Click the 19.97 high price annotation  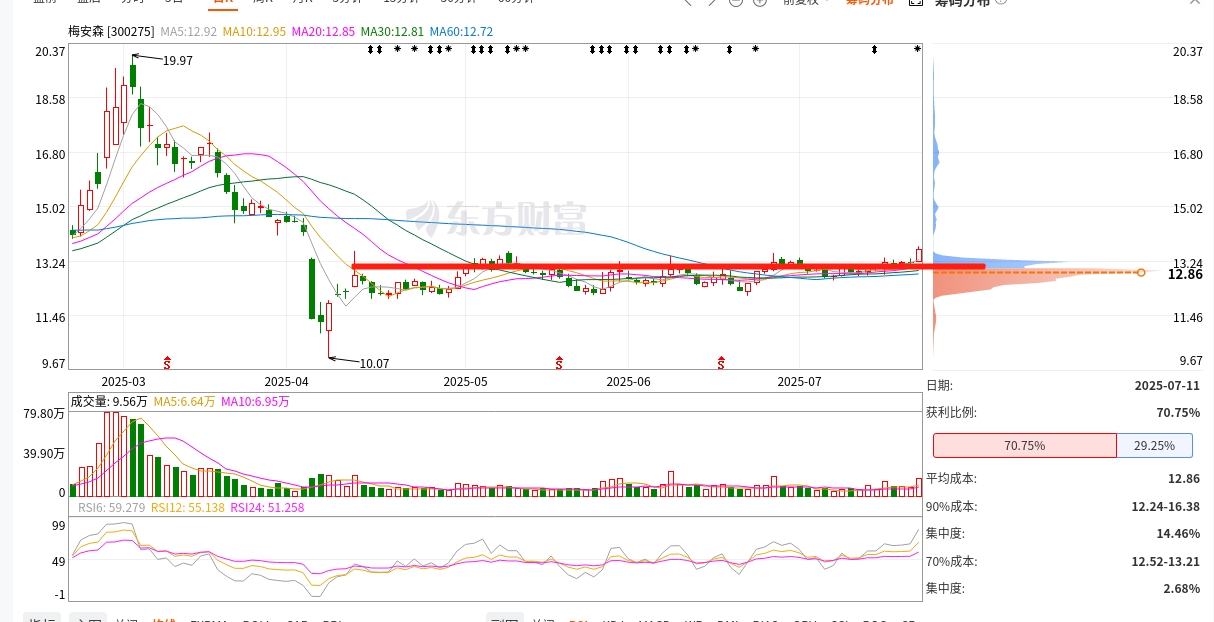[x=178, y=61]
